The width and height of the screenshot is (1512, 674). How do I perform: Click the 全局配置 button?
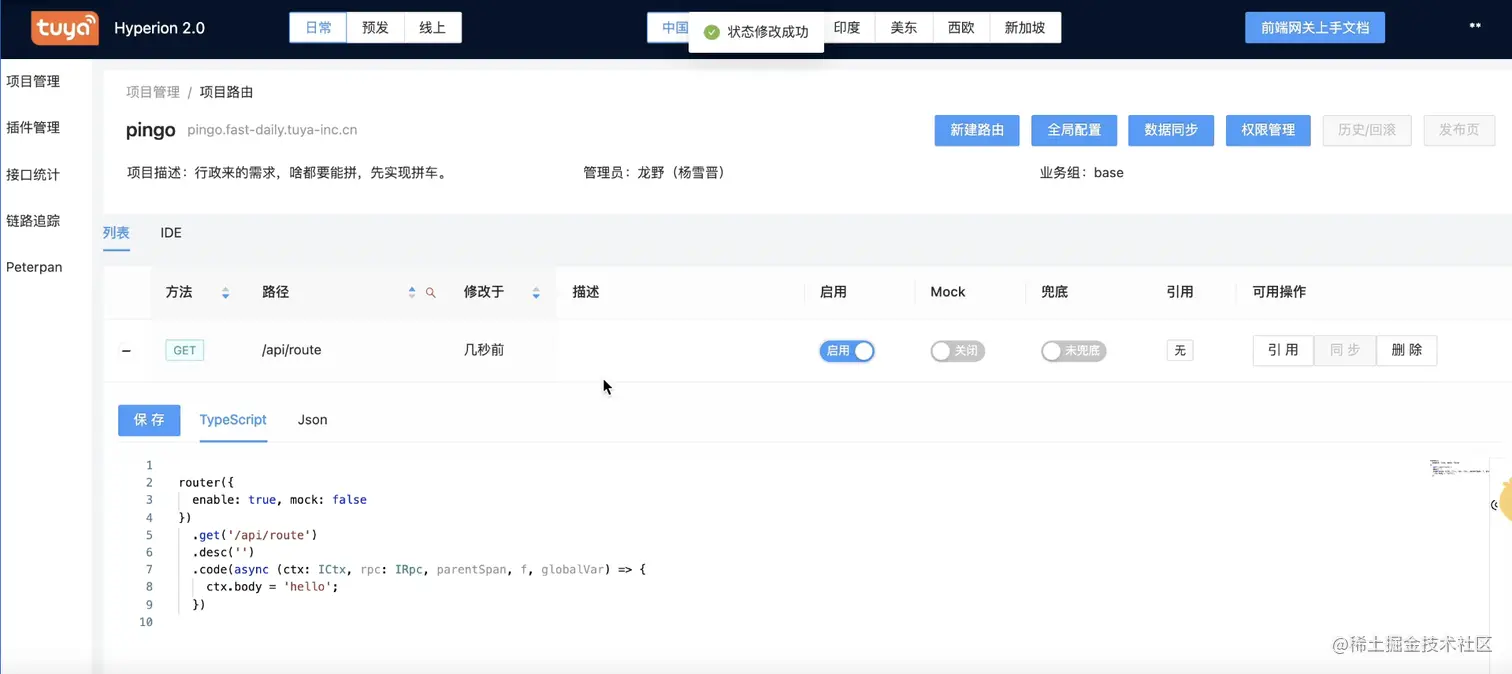tap(1074, 130)
